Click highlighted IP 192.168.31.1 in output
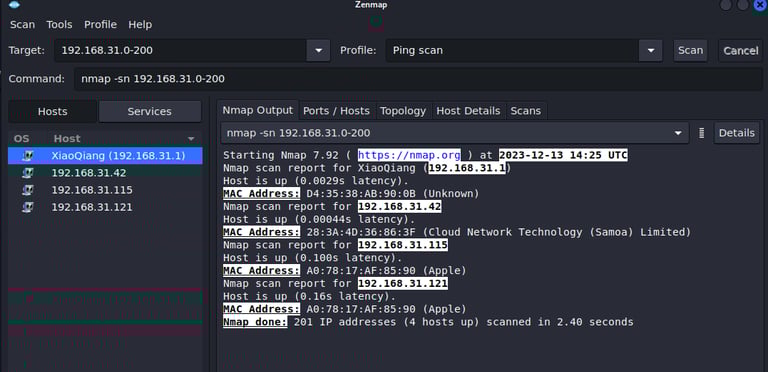Image resolution: width=768 pixels, height=372 pixels. (467, 168)
